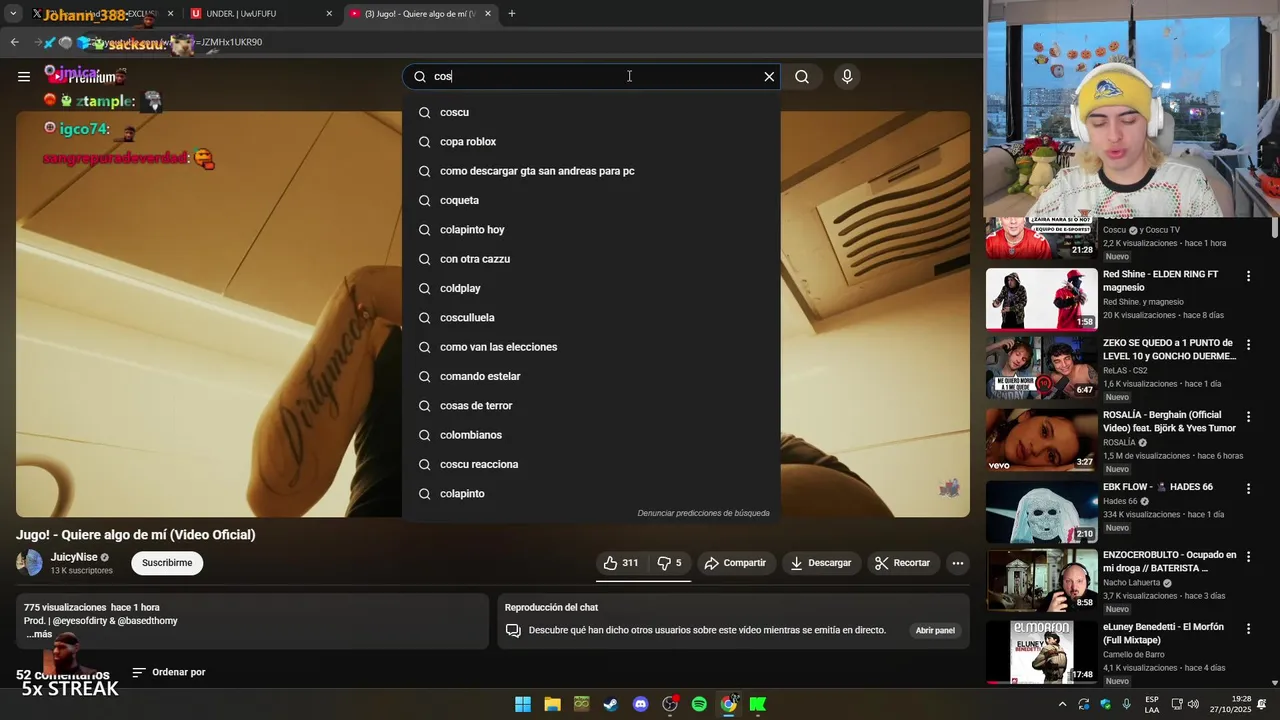Click 'Denunciar predicciones de búsqueda' link
The image size is (1280, 720).
click(x=703, y=513)
